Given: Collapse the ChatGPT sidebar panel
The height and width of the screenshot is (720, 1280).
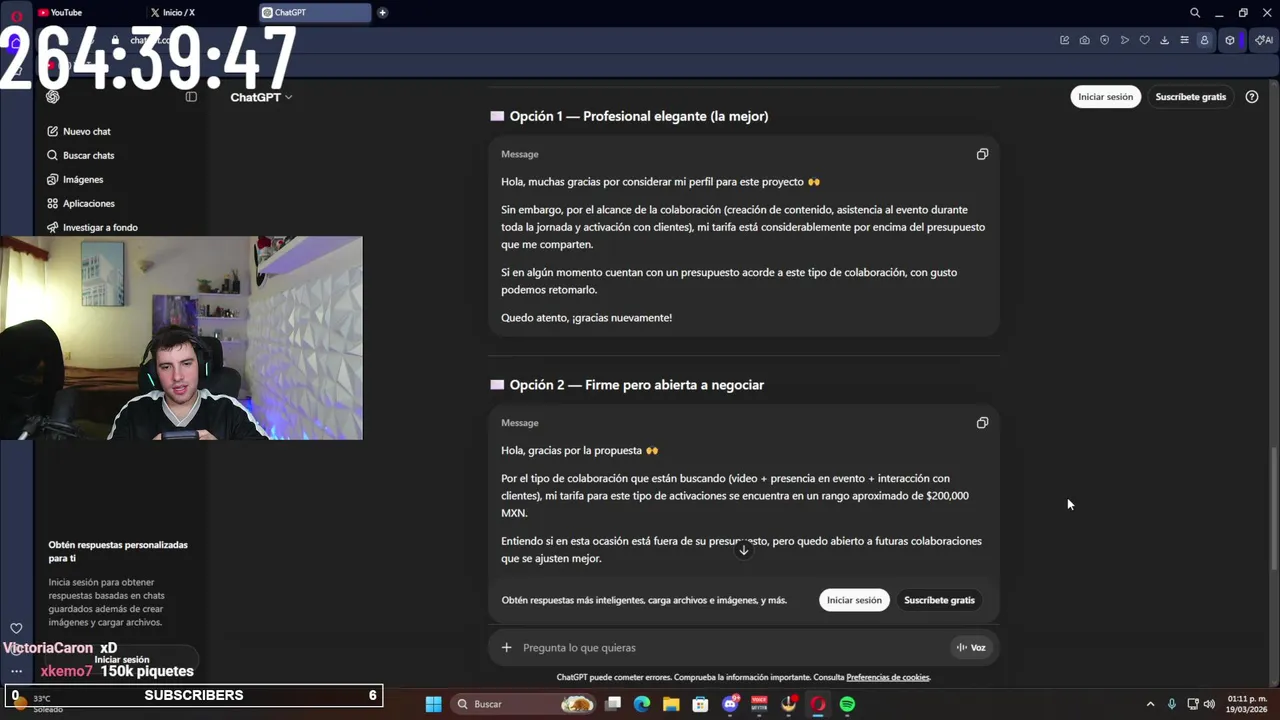Looking at the screenshot, I should [x=191, y=97].
